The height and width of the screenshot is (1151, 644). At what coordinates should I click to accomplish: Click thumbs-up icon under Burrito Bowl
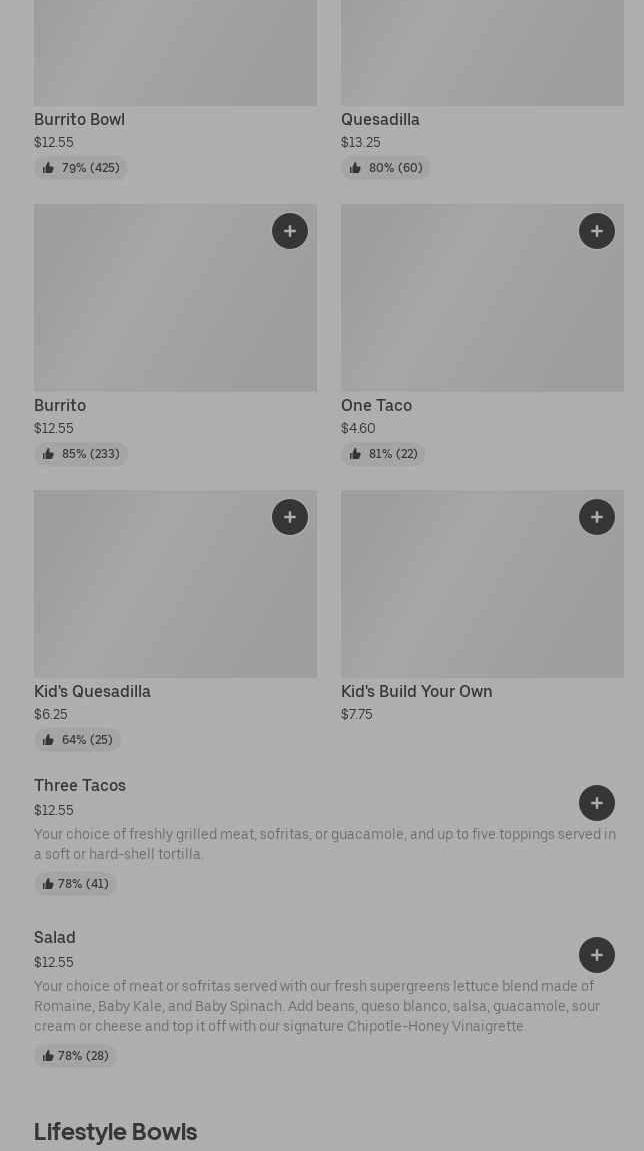click(48, 168)
